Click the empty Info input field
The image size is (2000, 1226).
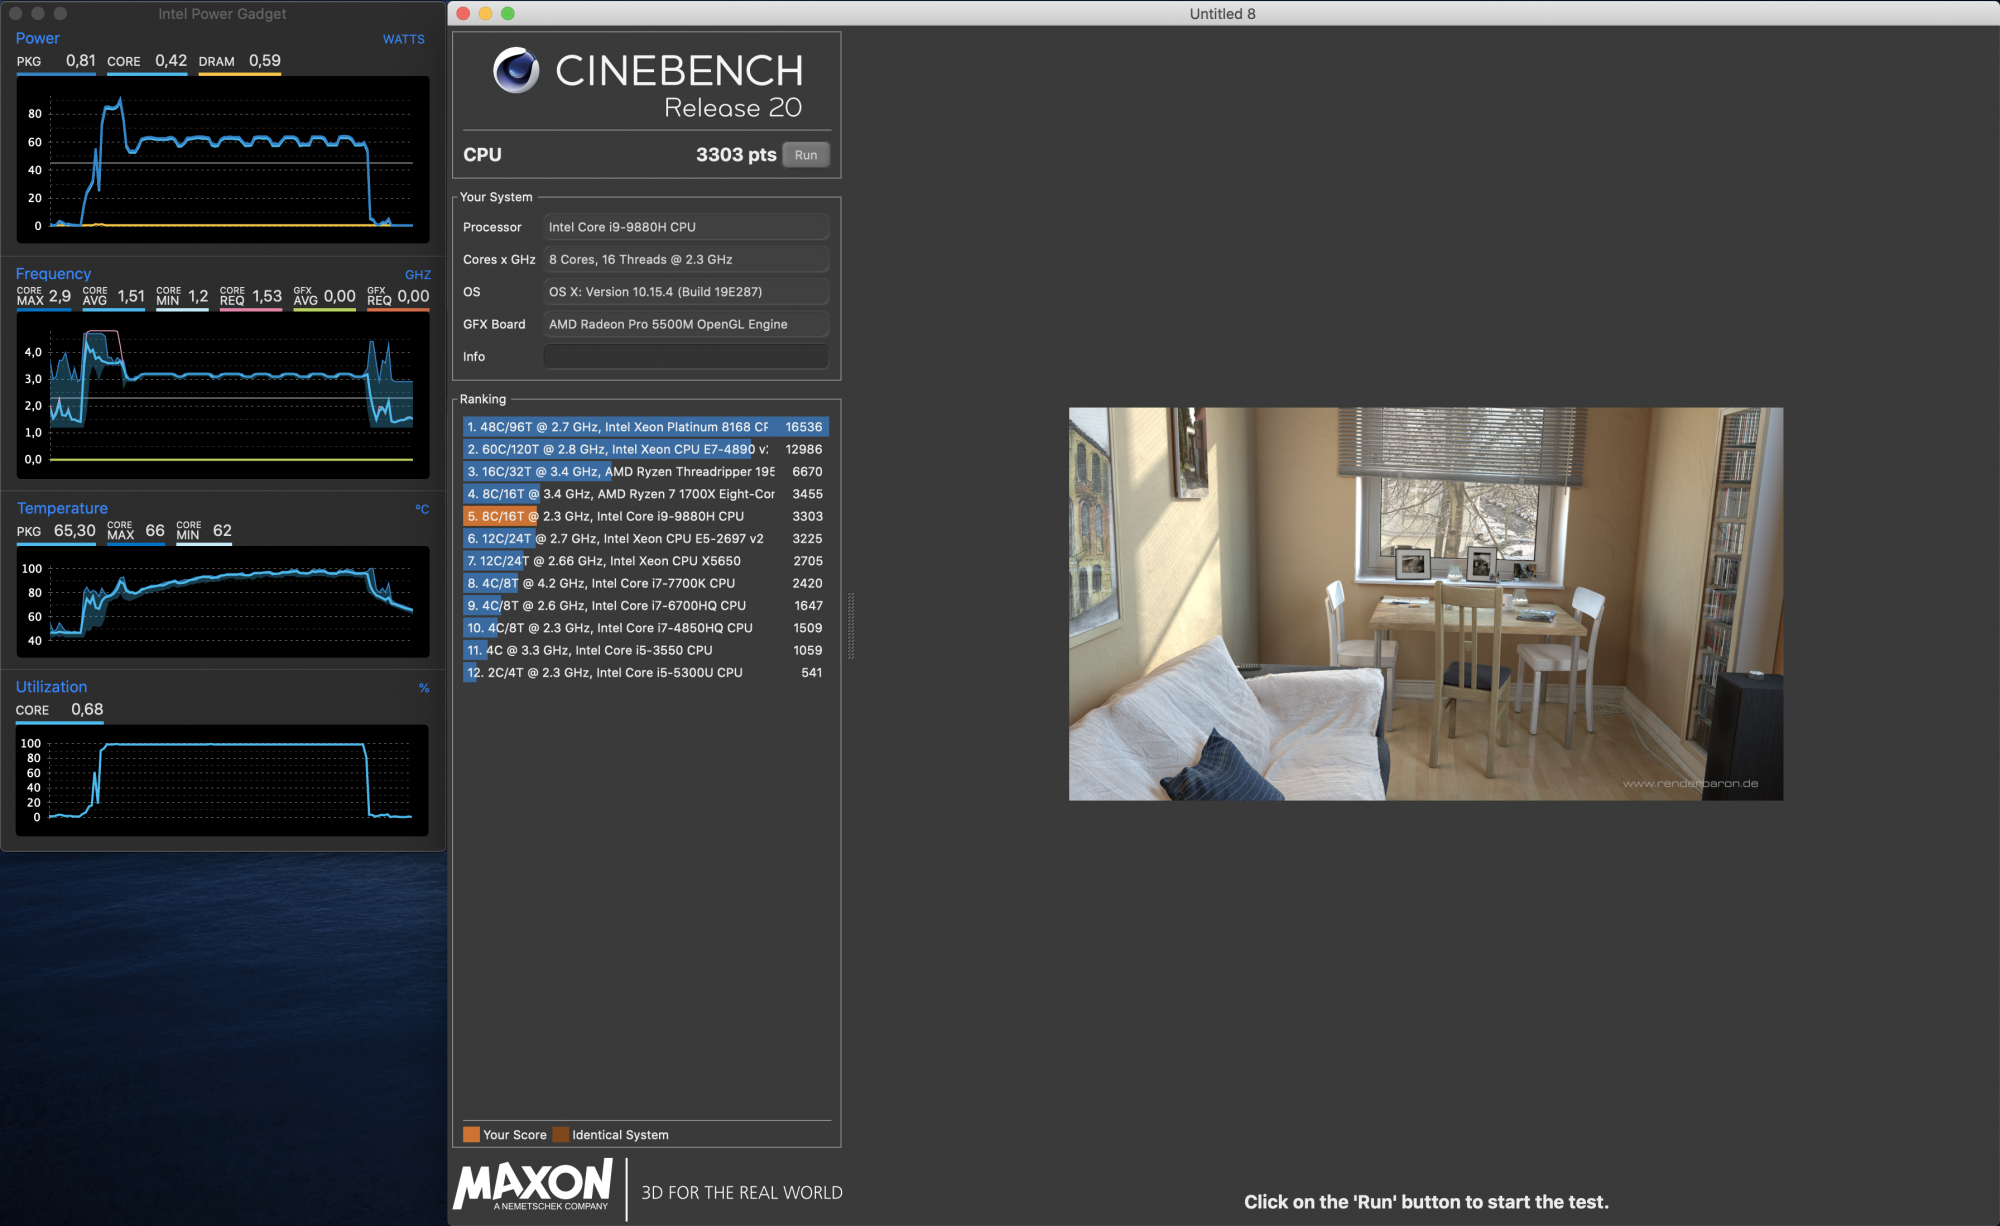coord(684,356)
